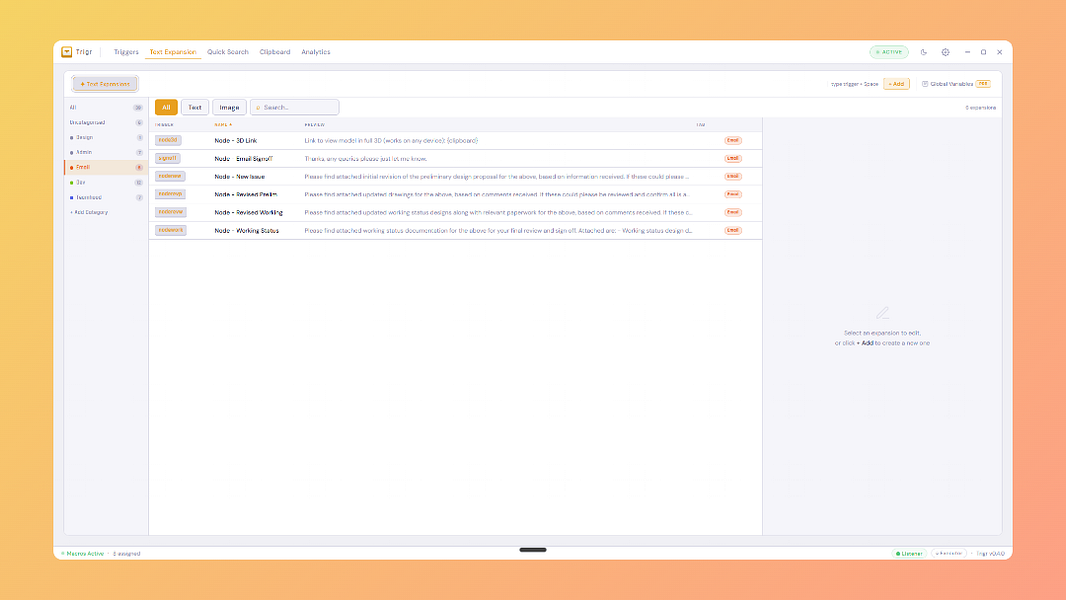Filter expansions by Text
Image resolution: width=1066 pixels, height=600 pixels.
pos(194,107)
